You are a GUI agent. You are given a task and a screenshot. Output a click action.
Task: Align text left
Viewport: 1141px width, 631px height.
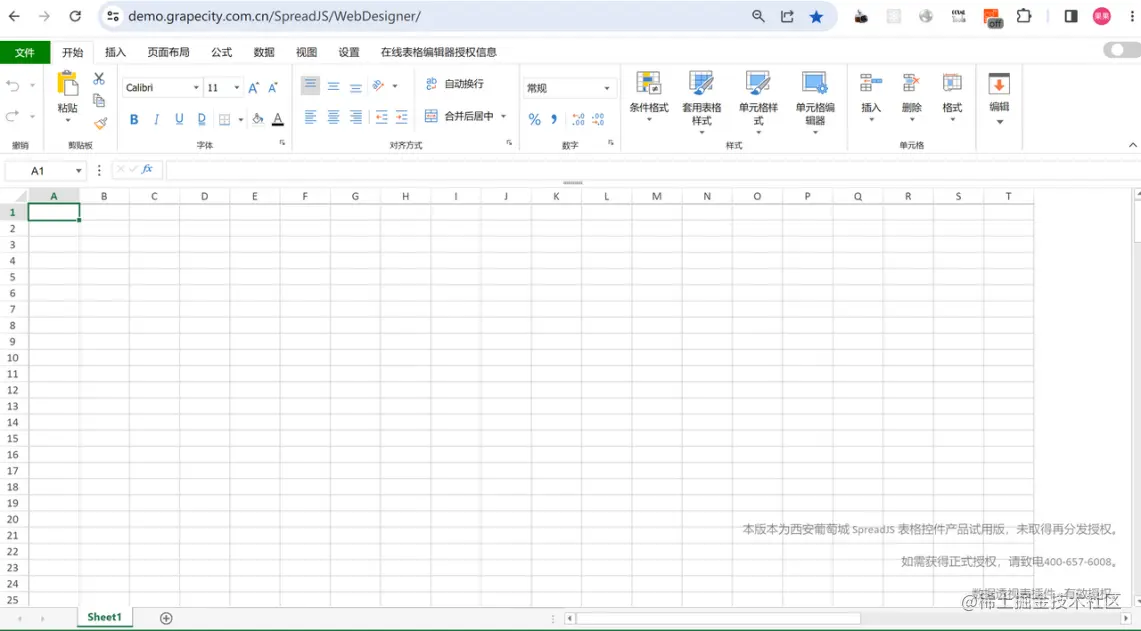(310, 116)
